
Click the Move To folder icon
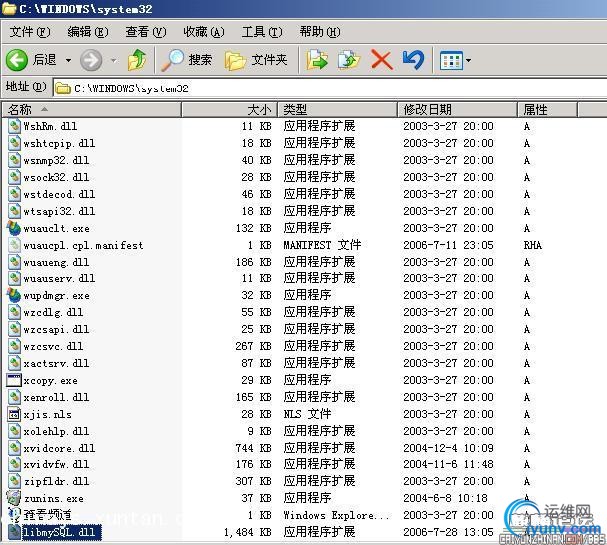coord(317,60)
